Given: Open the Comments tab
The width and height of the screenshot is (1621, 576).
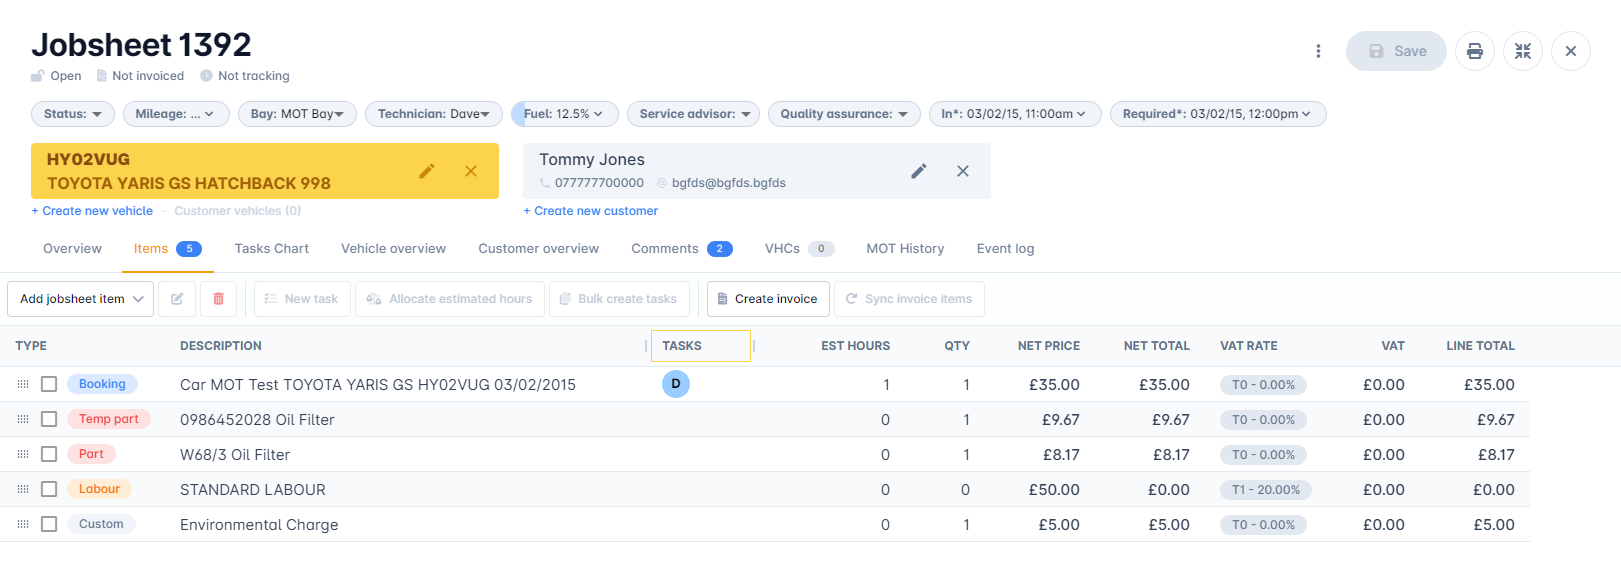Looking at the screenshot, I should pyautogui.click(x=665, y=249).
